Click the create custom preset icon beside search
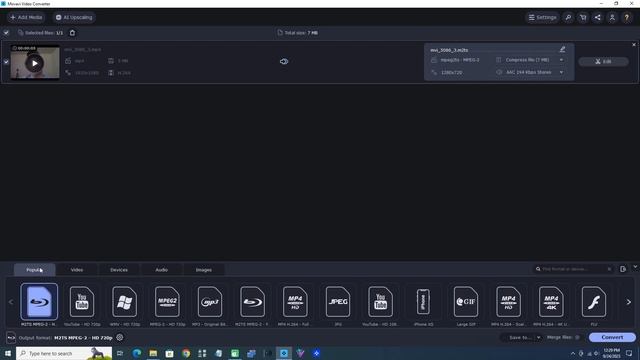This screenshot has height=360, width=640. click(623, 269)
